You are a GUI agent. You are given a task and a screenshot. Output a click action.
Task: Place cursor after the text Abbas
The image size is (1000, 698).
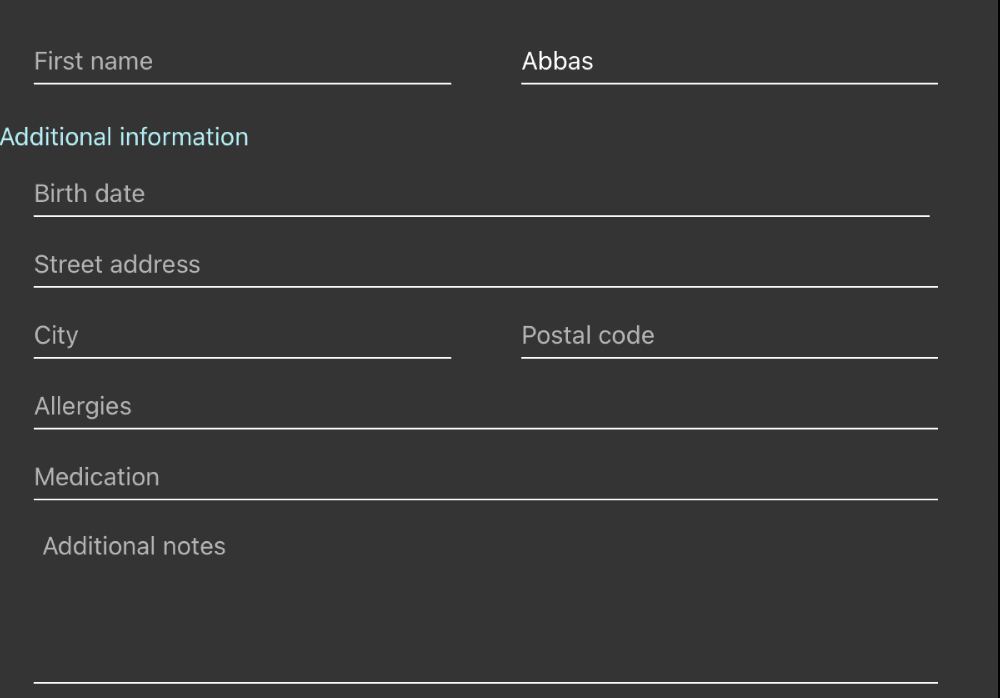[596, 61]
